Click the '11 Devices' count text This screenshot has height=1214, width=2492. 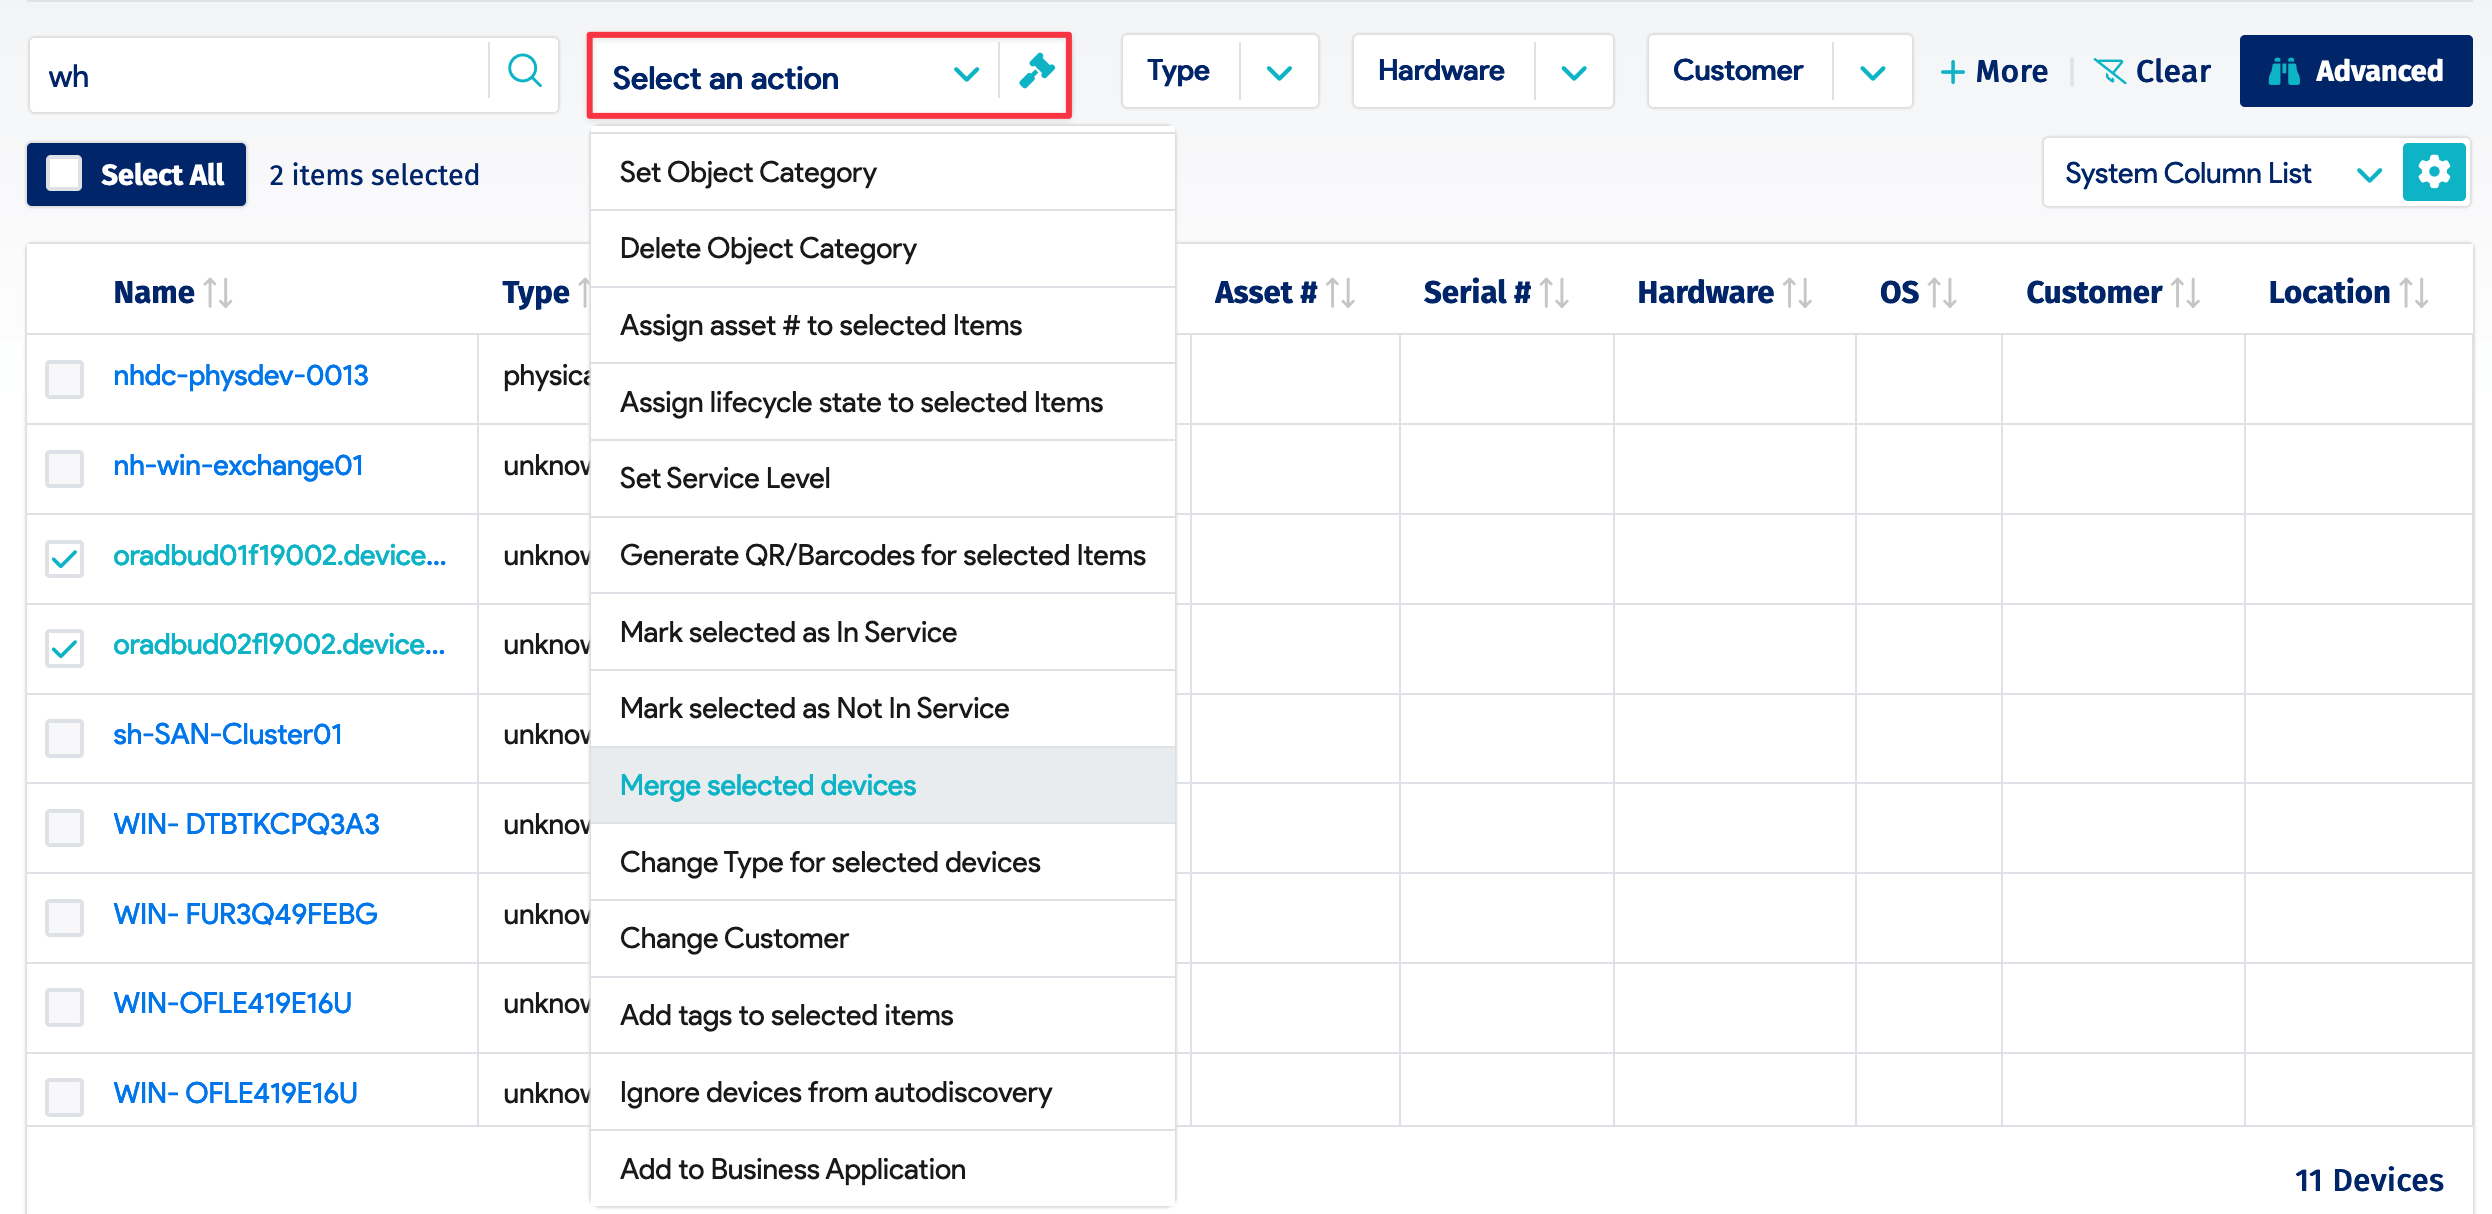click(2368, 1180)
